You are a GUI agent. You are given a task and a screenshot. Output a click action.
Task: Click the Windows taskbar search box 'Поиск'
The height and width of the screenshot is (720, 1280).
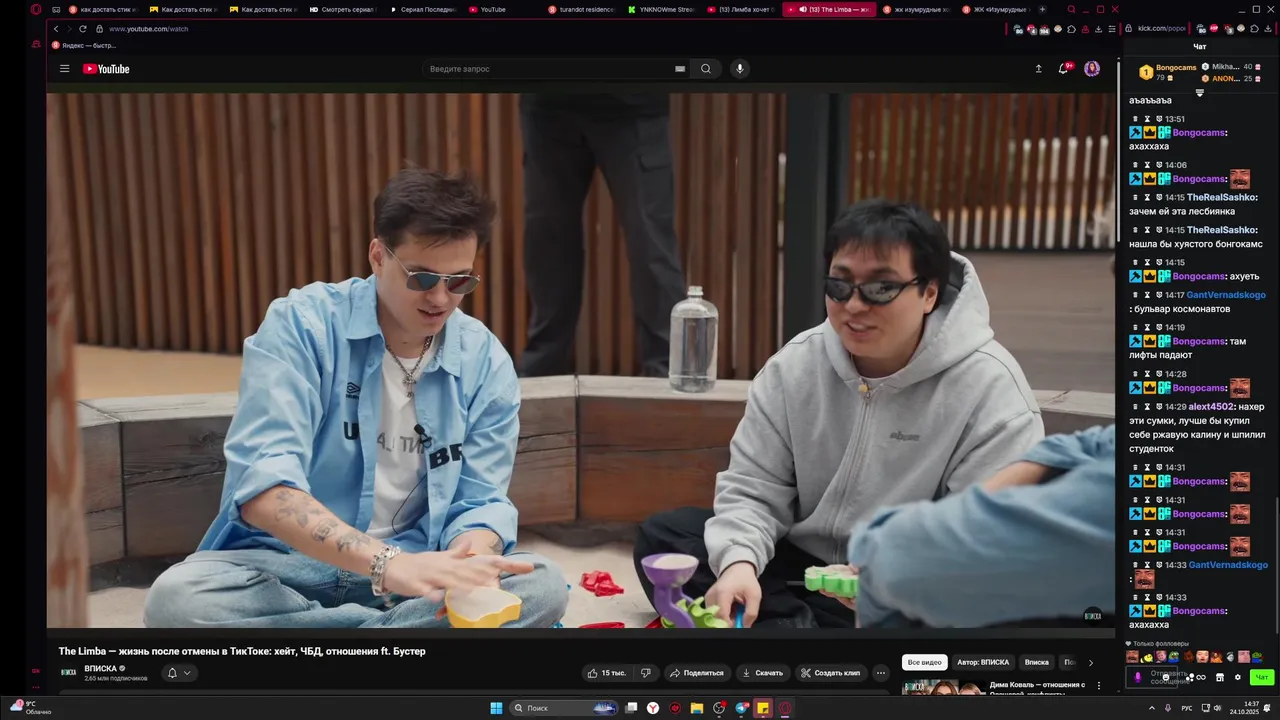[563, 708]
